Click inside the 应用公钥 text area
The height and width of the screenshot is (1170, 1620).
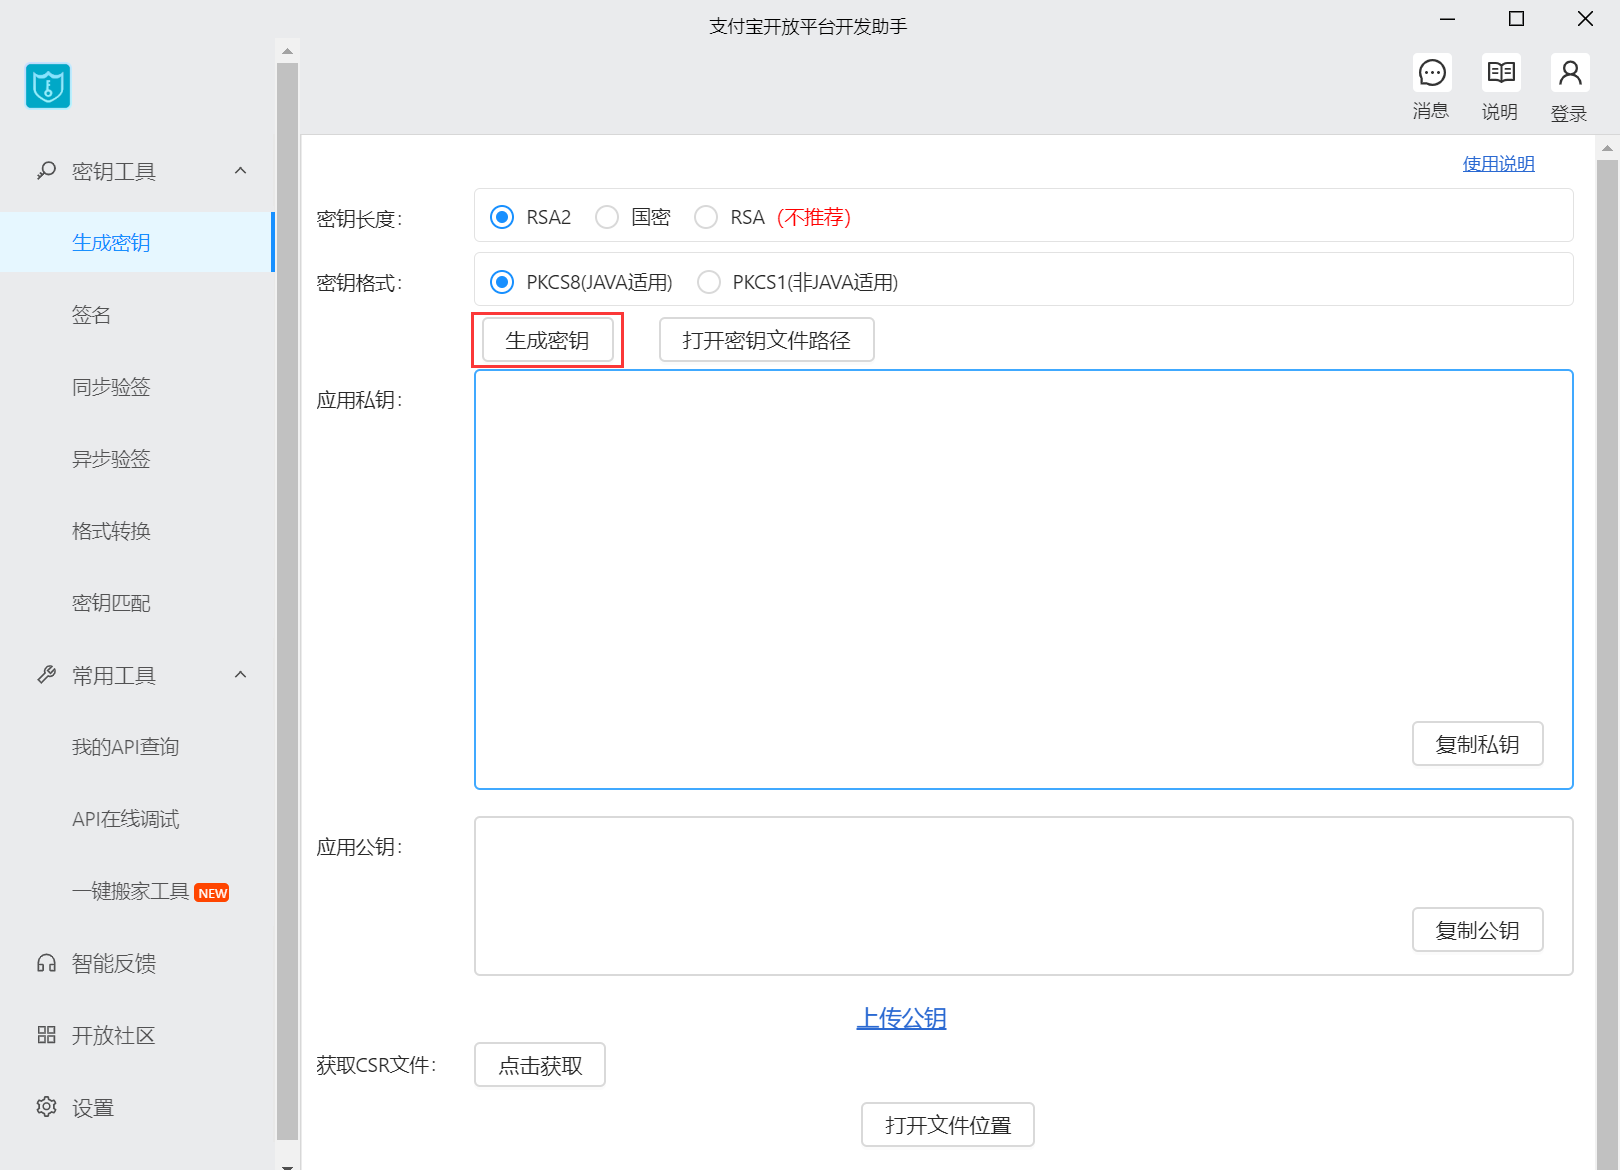point(1023,896)
